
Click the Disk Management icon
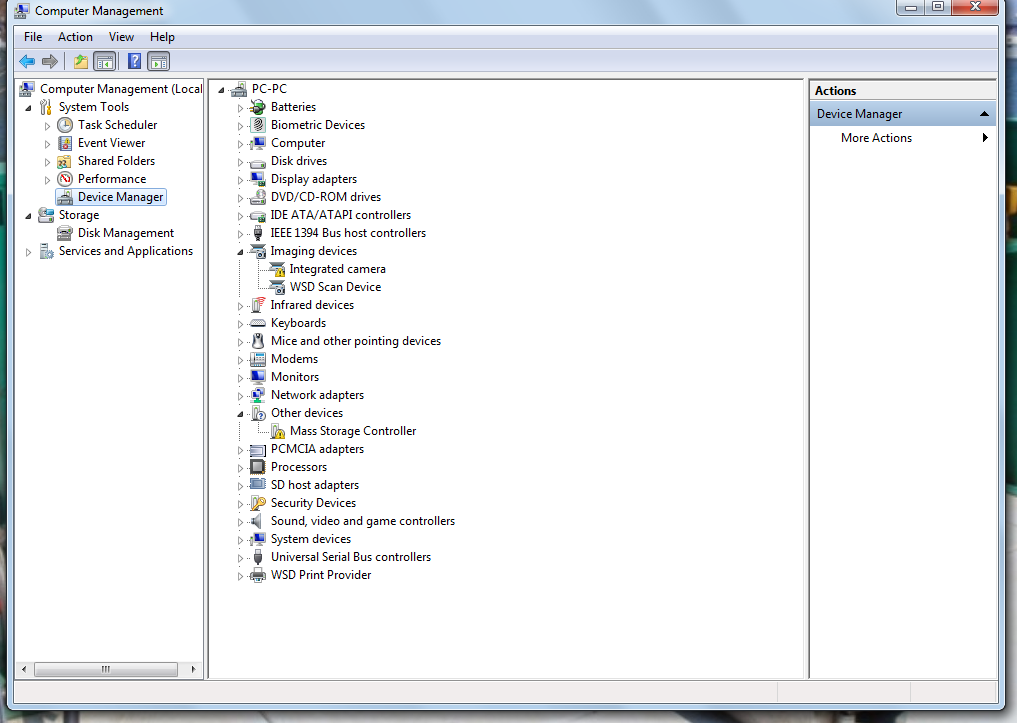[65, 233]
